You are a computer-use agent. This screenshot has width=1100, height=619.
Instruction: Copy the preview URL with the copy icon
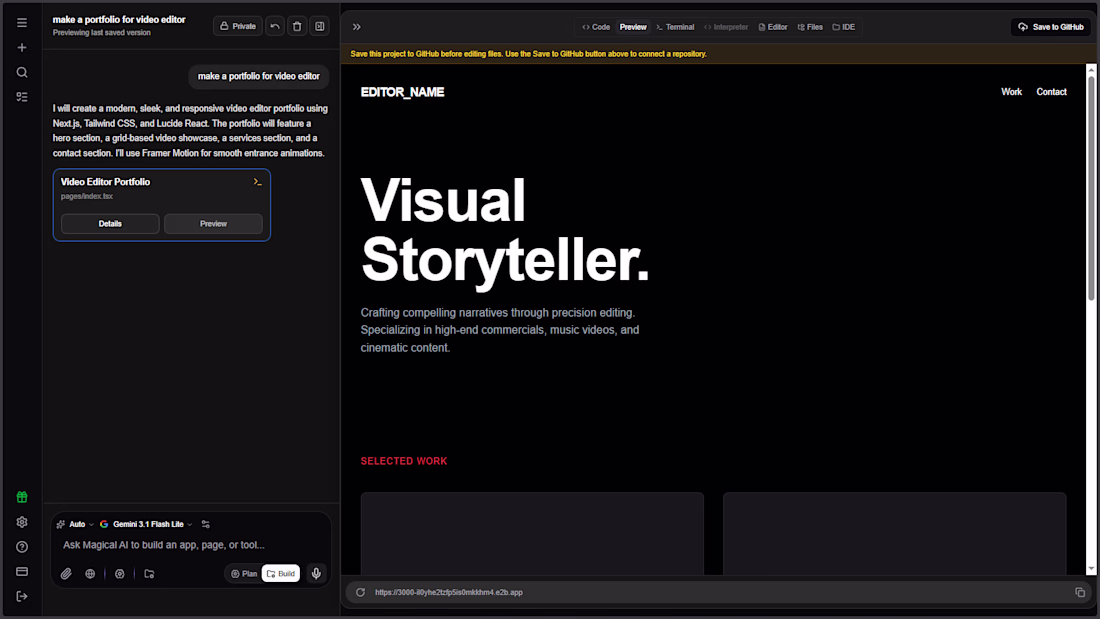pyautogui.click(x=1080, y=592)
